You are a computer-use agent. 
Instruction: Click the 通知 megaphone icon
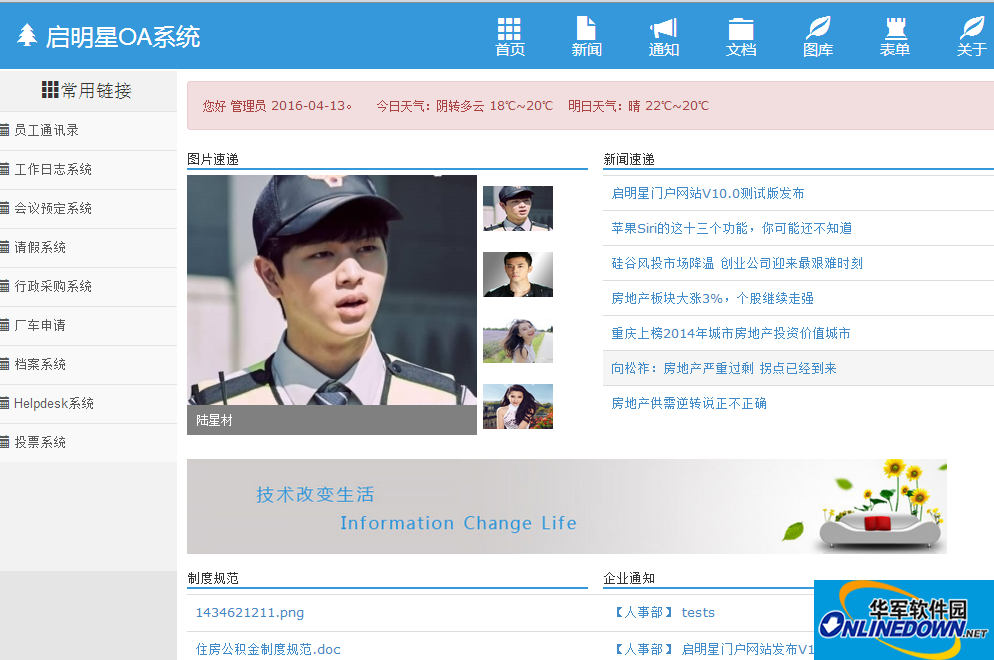[663, 29]
